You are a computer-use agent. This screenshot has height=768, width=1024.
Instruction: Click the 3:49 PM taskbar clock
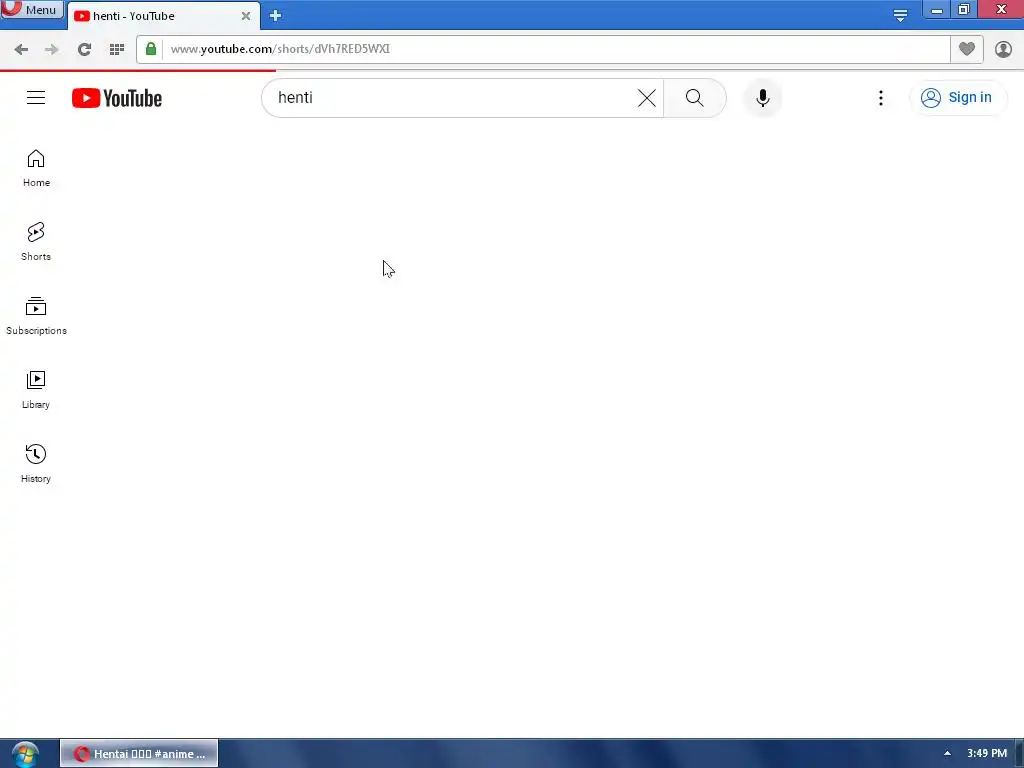987,754
